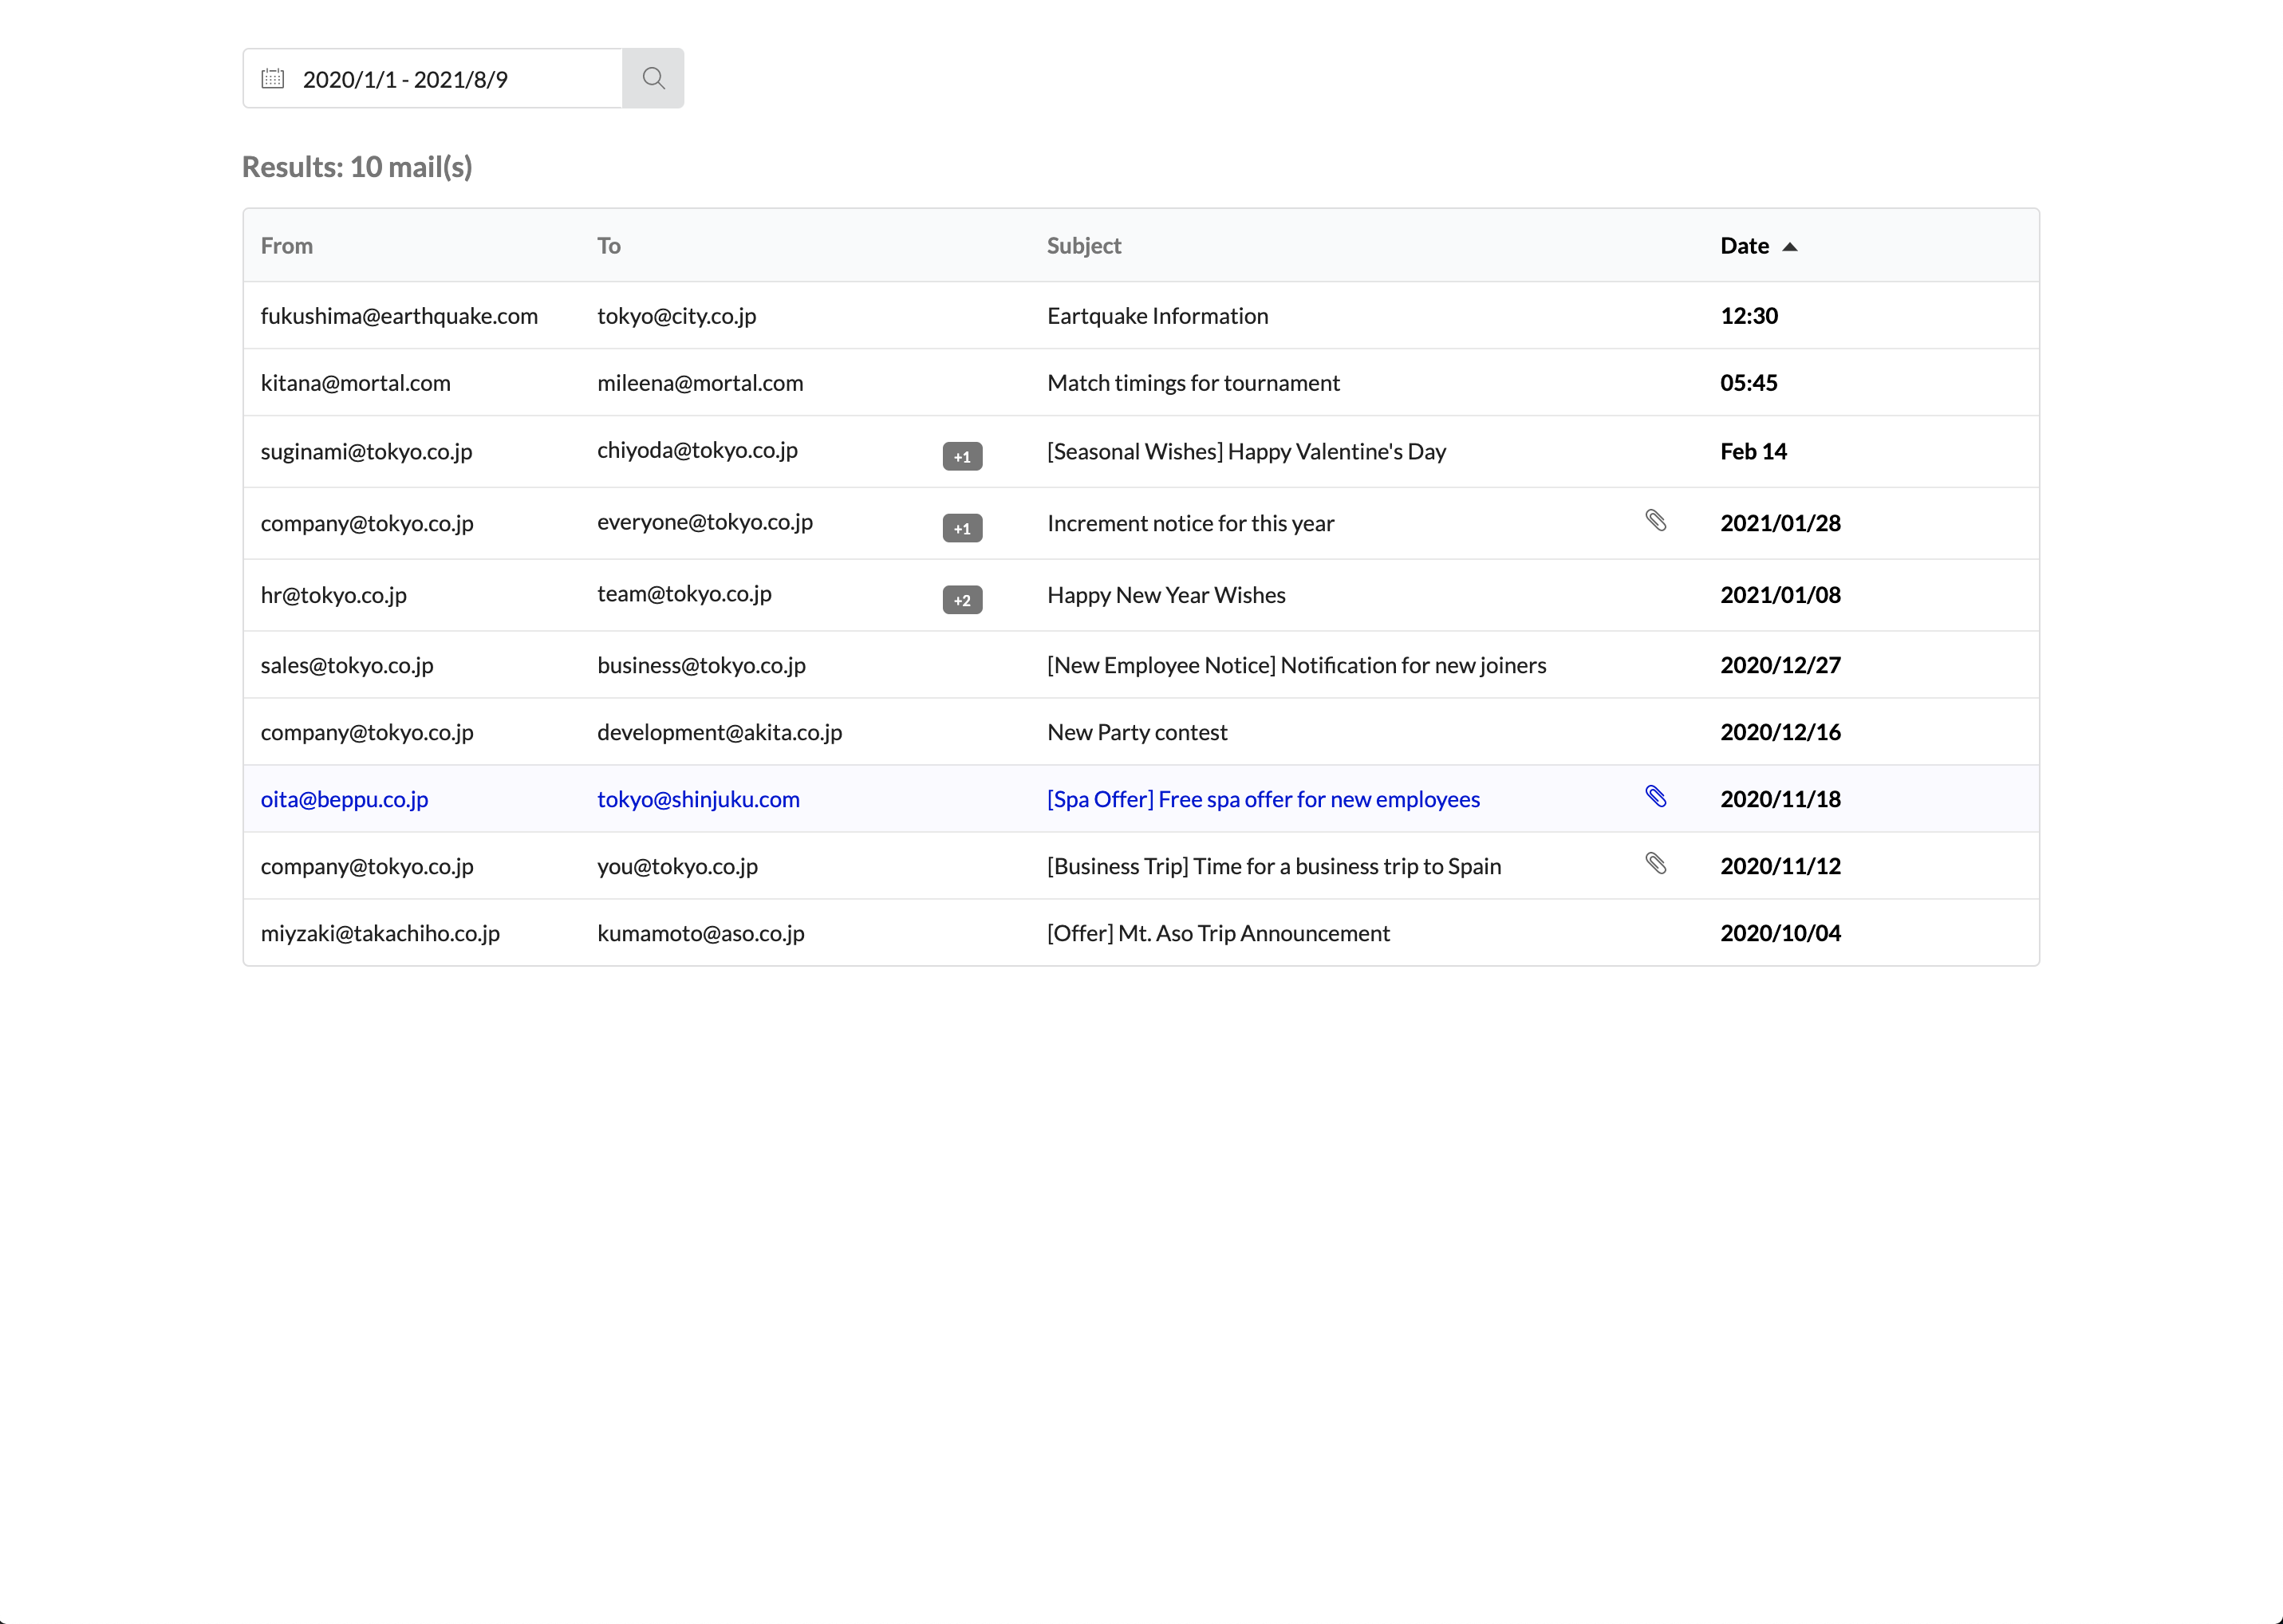Viewport: 2283px width, 1624px height.
Task: Open the Eartquake Information mail
Action: 1157,316
